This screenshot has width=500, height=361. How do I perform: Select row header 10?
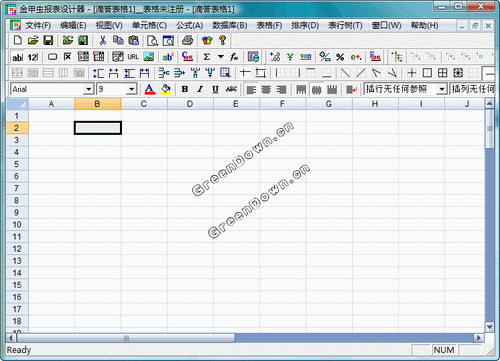[17, 224]
